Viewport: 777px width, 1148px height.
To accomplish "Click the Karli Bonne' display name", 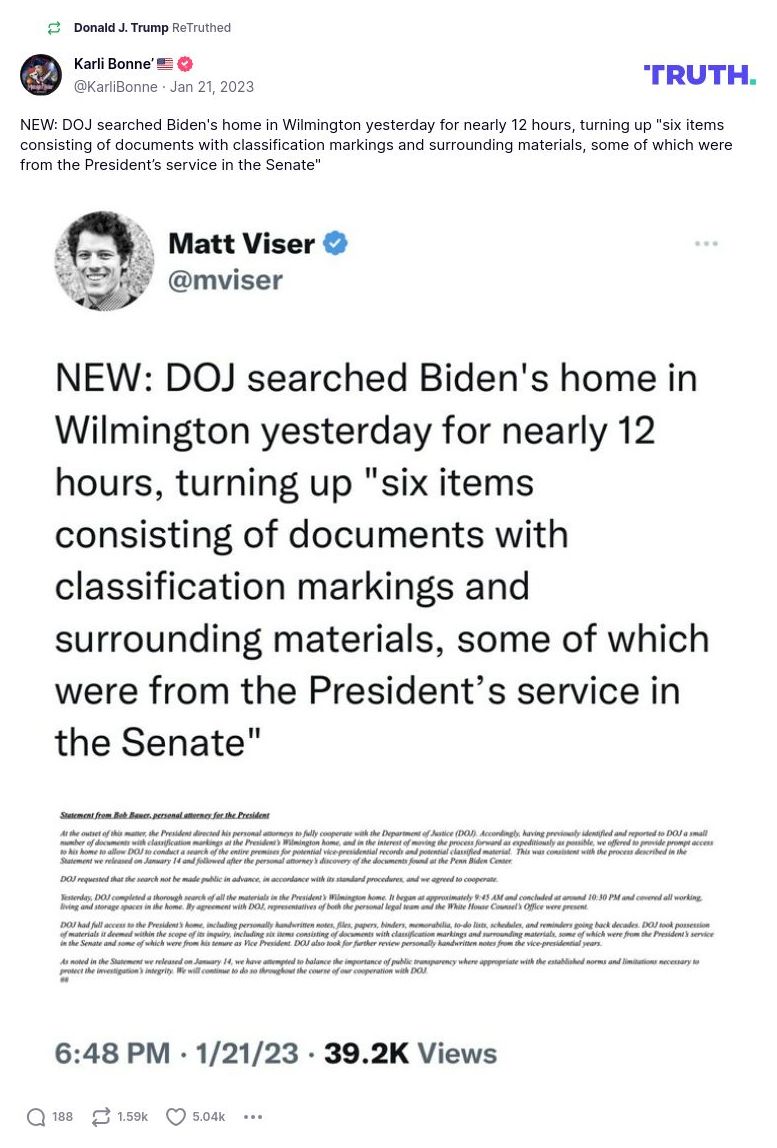I will 112,64.
